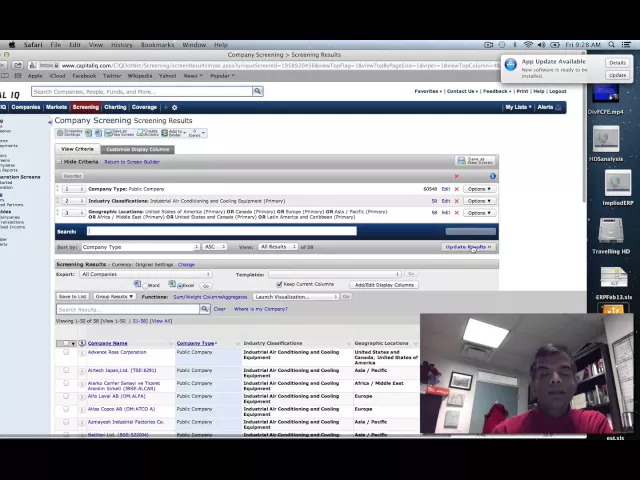Viewport: 640px width, 480px height.
Task: Click the red X in criteria header row
Action: pyautogui.click(x=457, y=176)
